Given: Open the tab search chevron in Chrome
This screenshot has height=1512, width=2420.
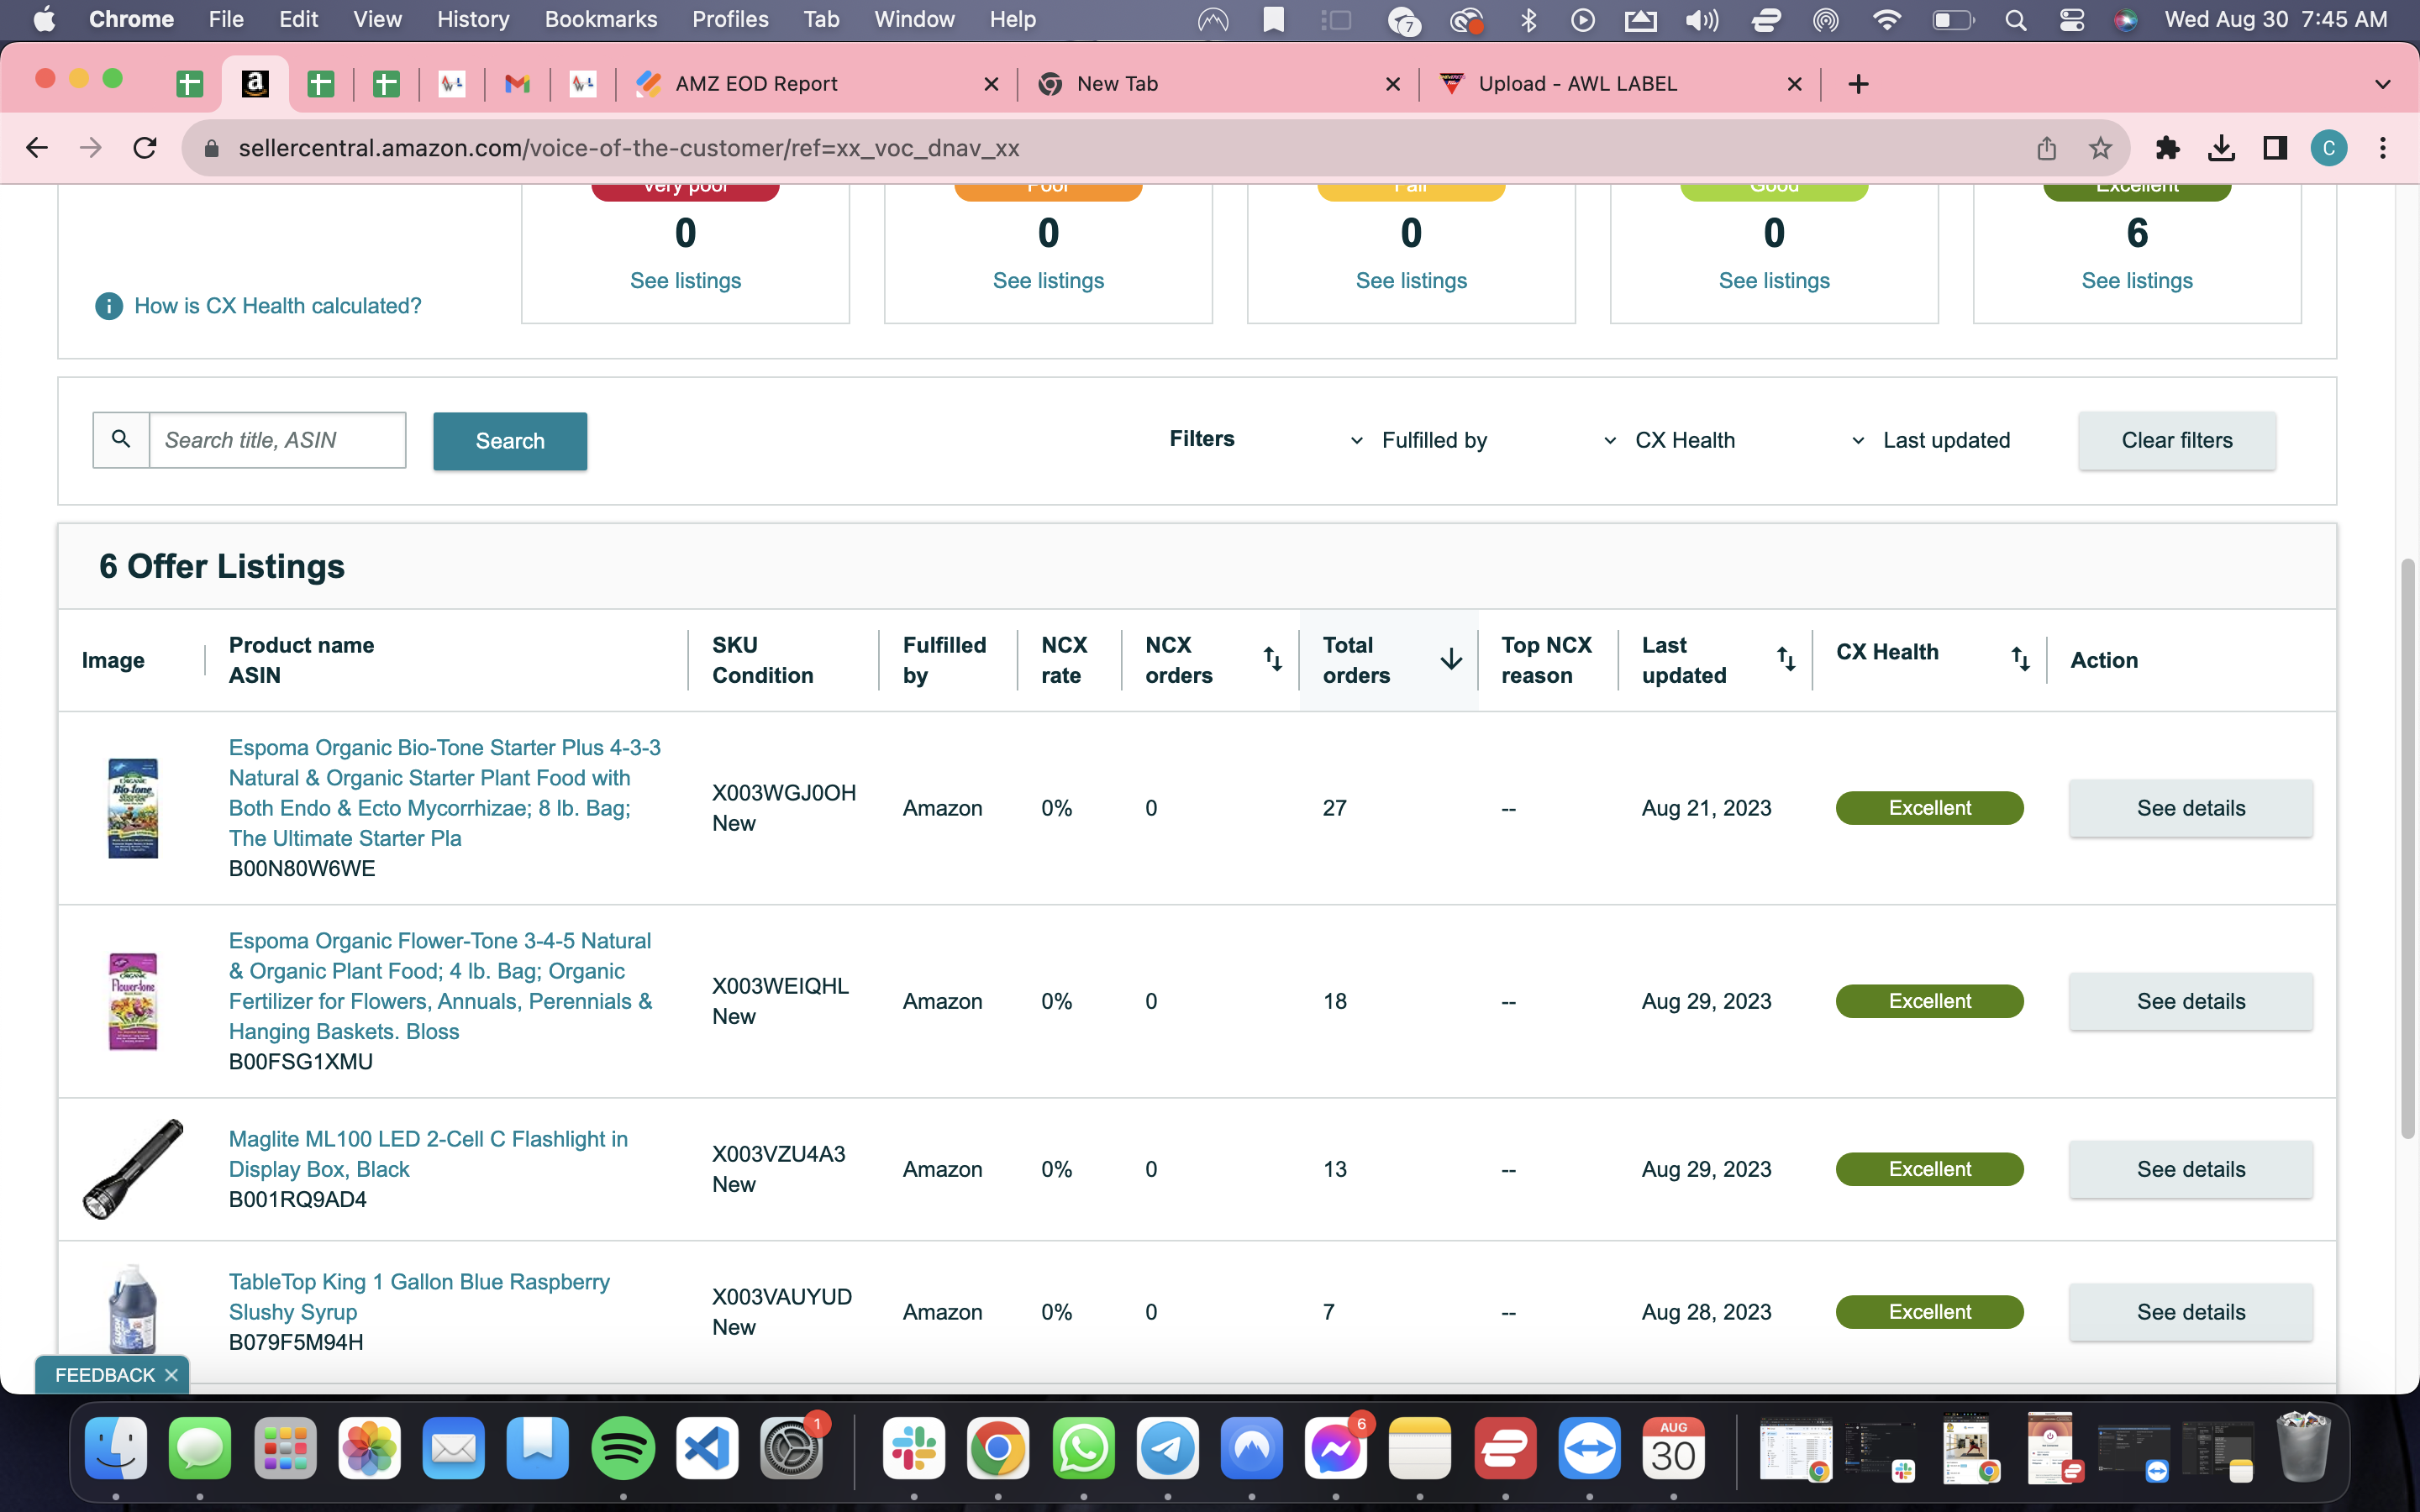Looking at the screenshot, I should tap(2383, 84).
